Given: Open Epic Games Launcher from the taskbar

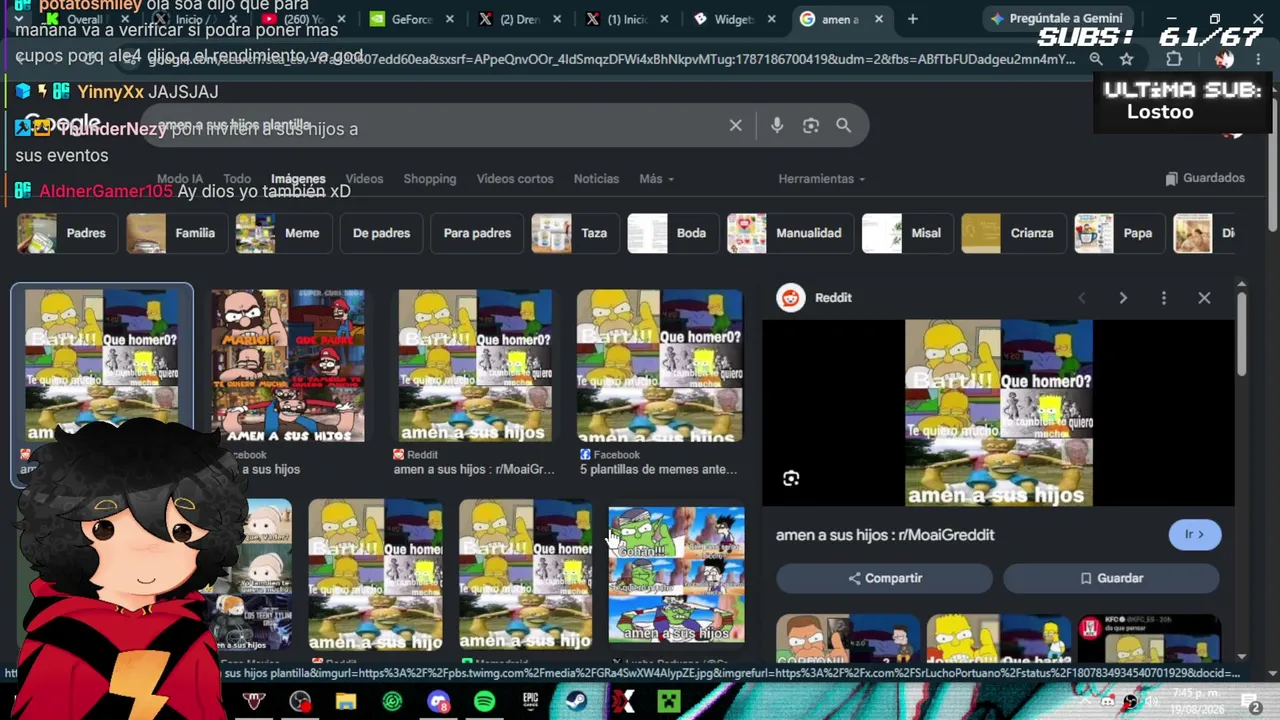Looking at the screenshot, I should (x=530, y=702).
